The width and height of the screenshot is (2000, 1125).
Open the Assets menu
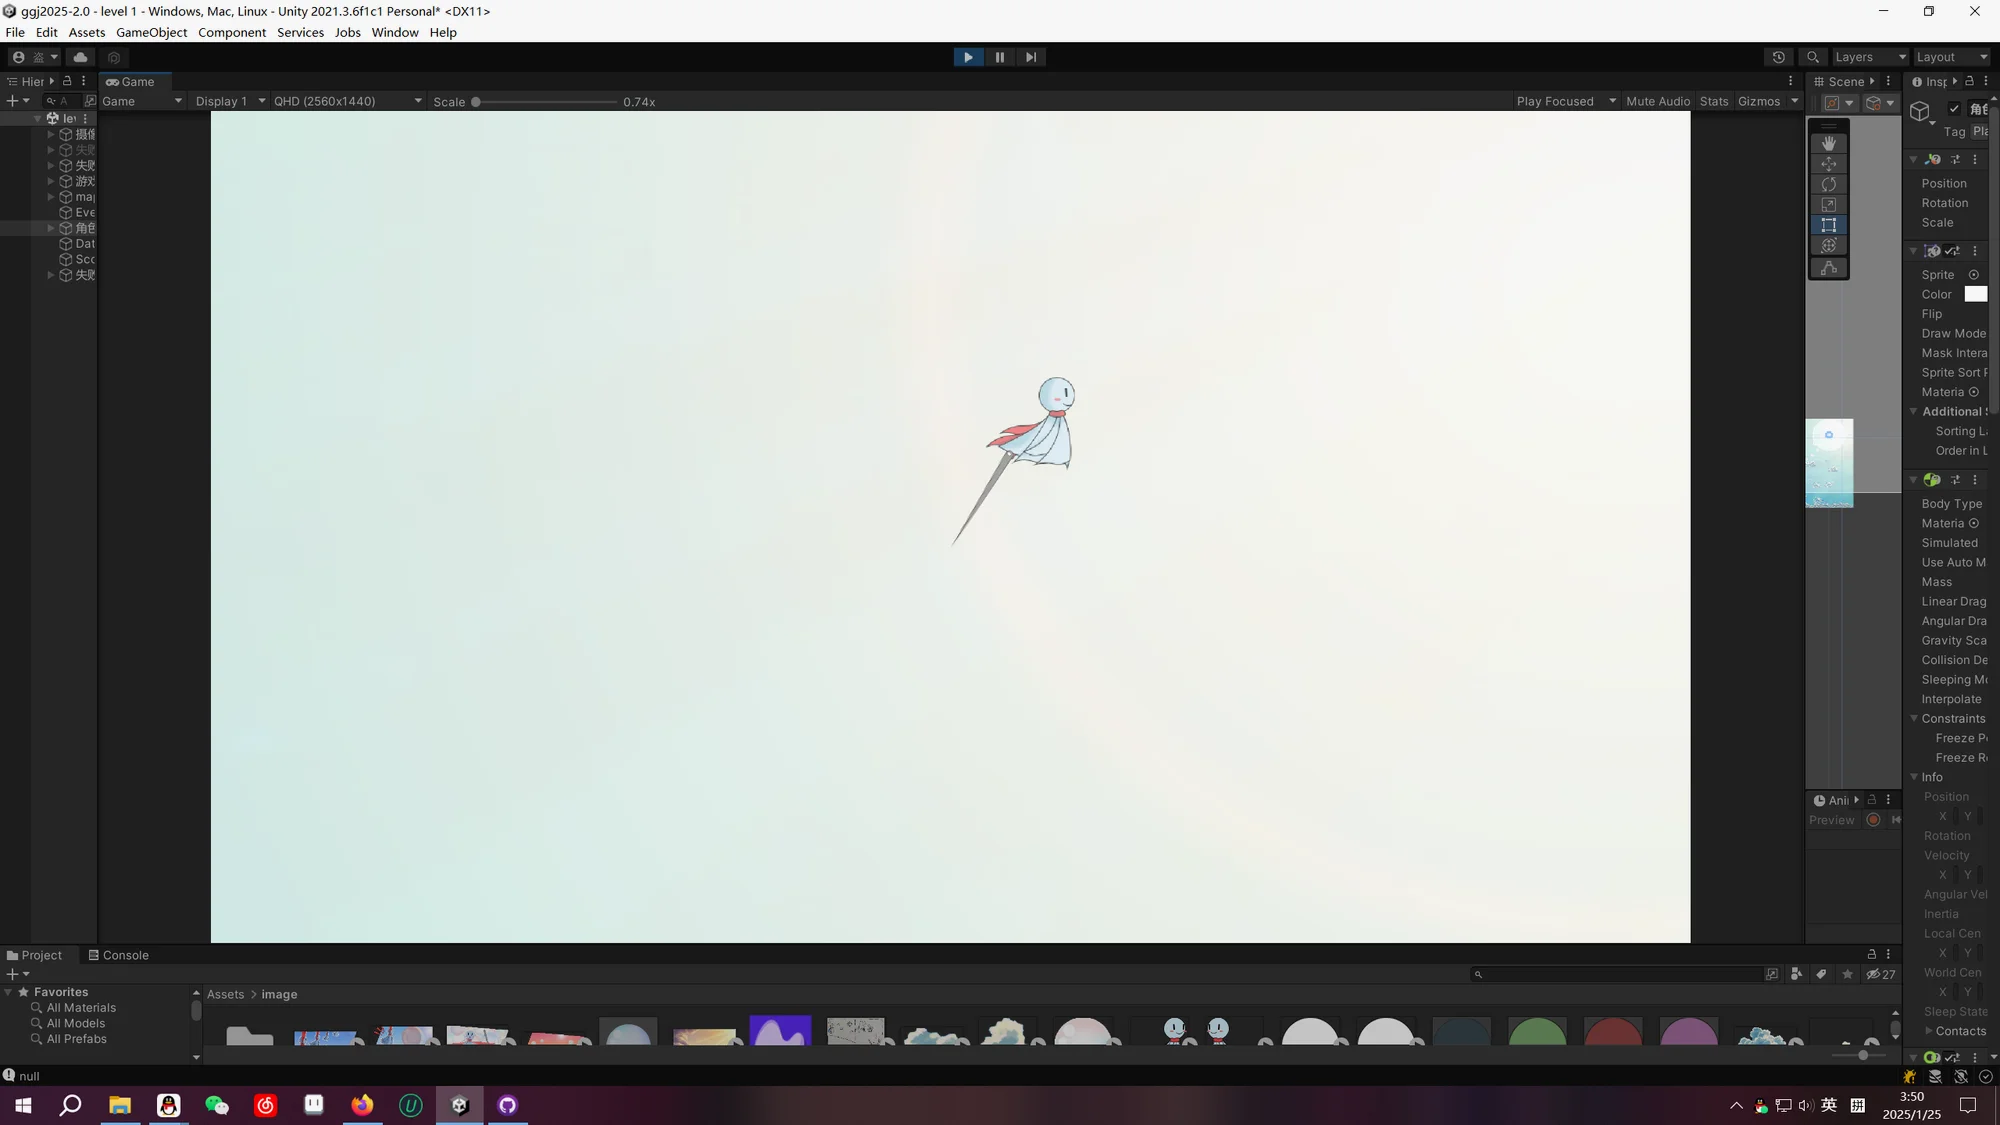pos(86,32)
